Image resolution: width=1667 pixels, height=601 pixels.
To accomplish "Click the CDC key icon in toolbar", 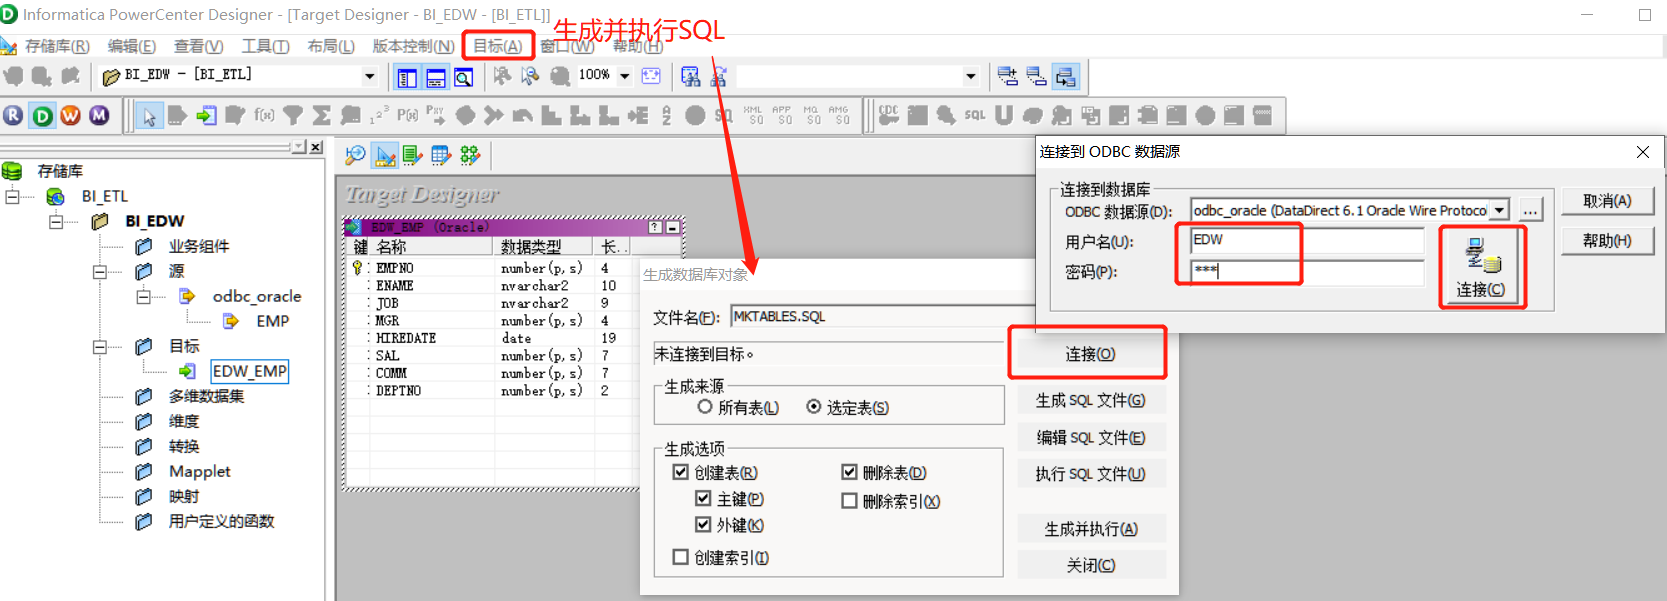I will click(x=888, y=116).
